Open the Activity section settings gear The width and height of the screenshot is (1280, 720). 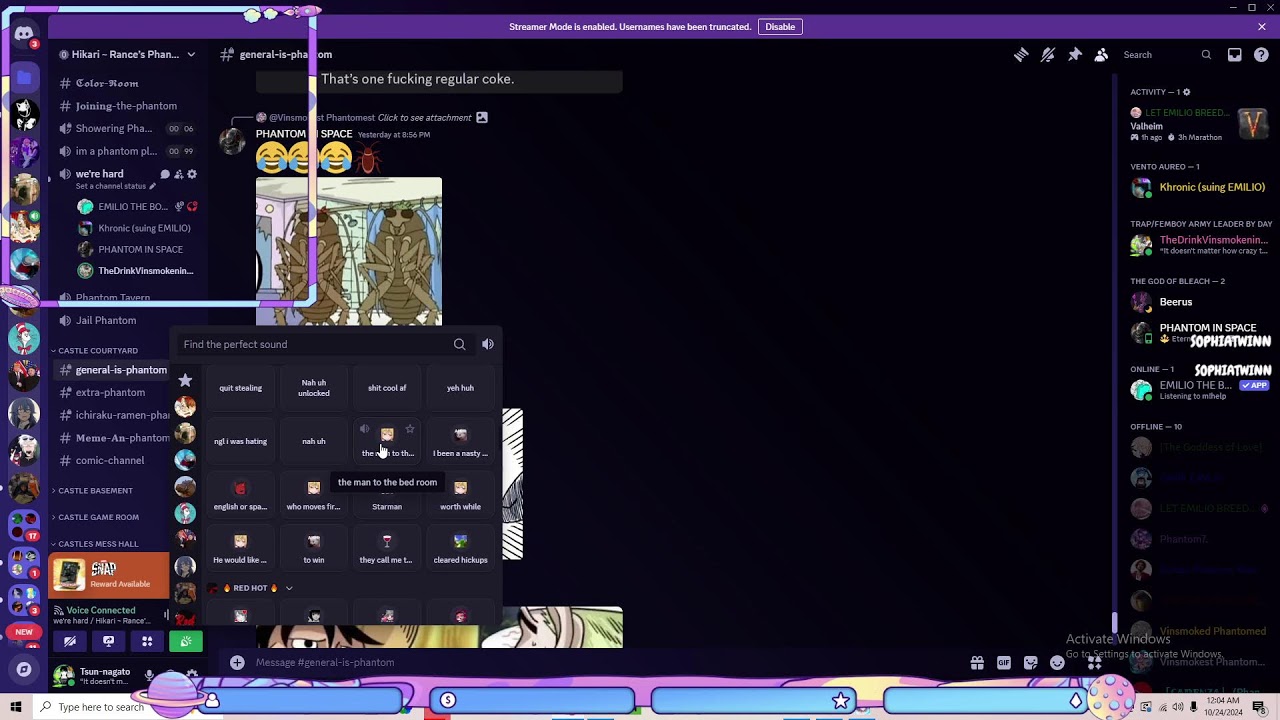[x=1187, y=92]
